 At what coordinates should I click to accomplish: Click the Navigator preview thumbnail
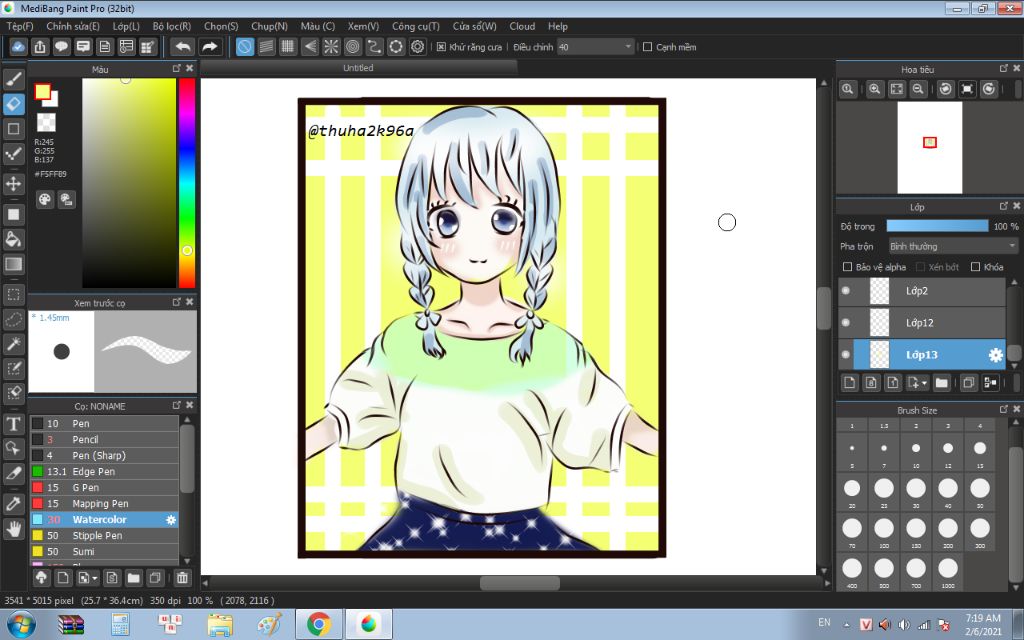pyautogui.click(x=929, y=148)
